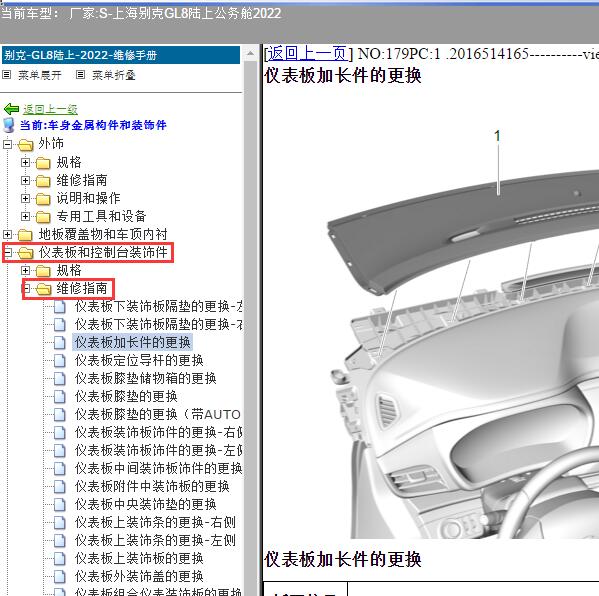Screen dimensions: 599x596
Task: Click folder icon beside 地板覆盖物和车顶内衬
Action: pos(26,235)
